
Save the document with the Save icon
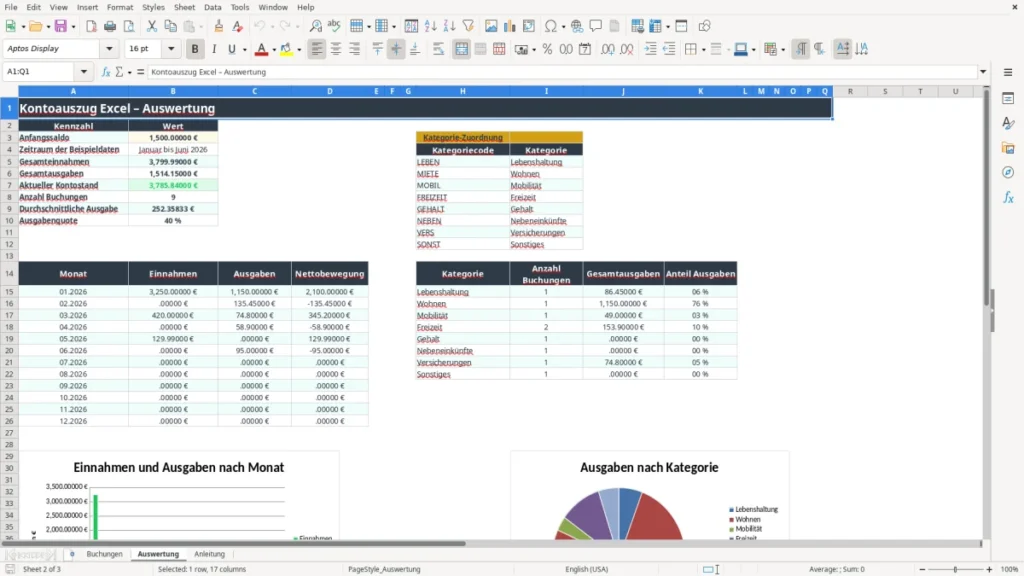pos(61,26)
